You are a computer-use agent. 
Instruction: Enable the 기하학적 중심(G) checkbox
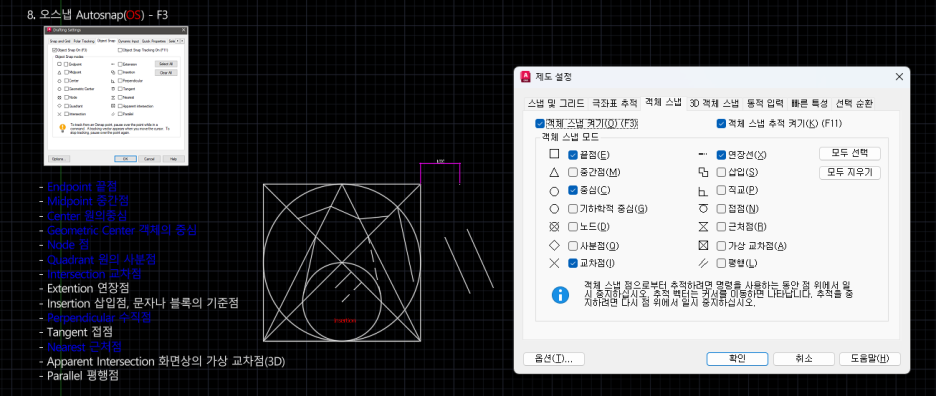[573, 209]
